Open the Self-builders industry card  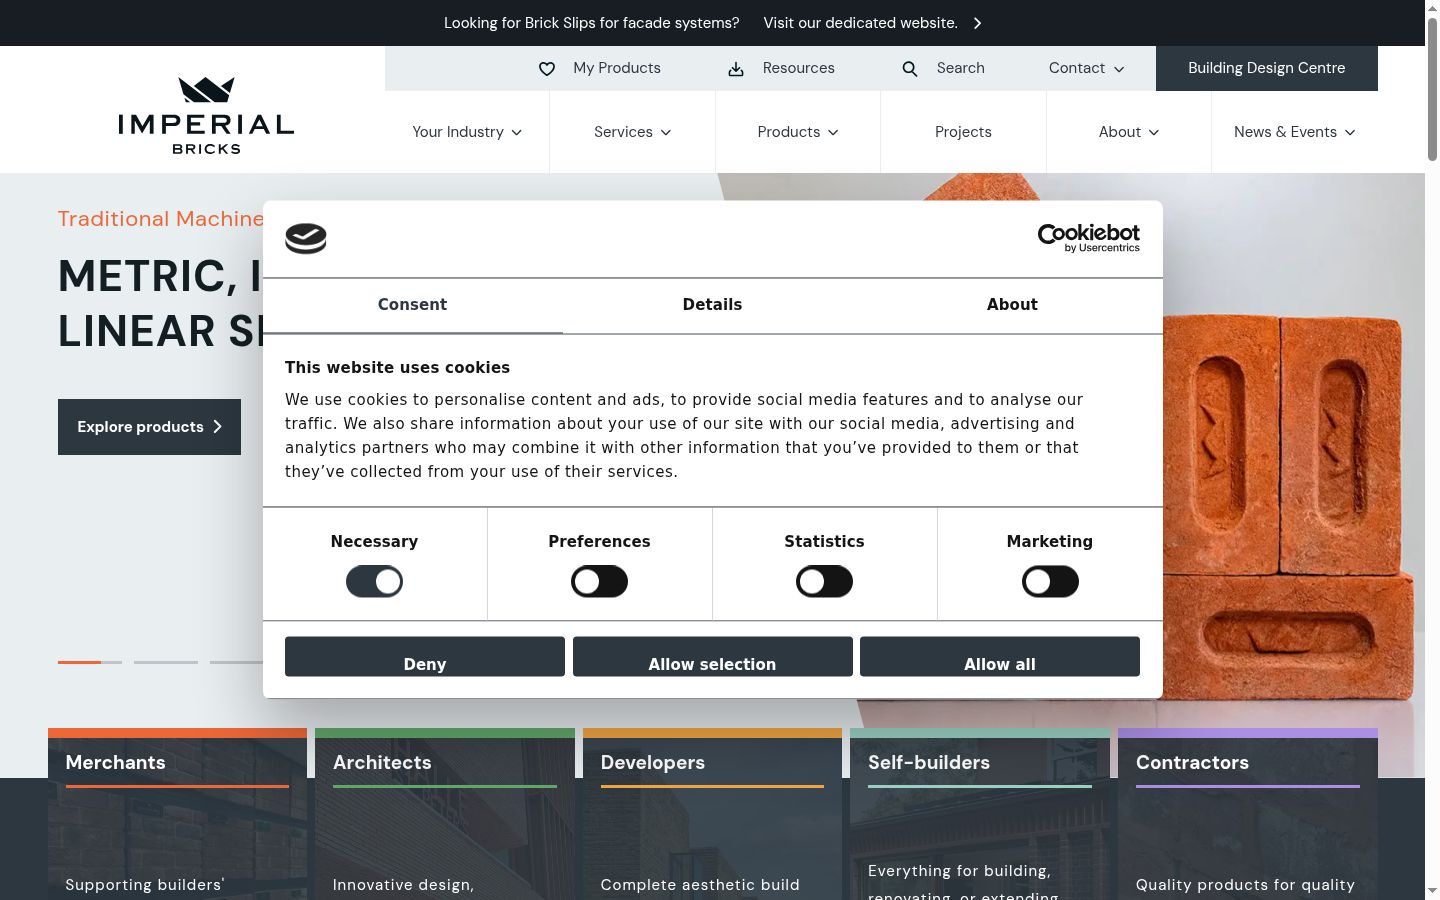point(980,814)
